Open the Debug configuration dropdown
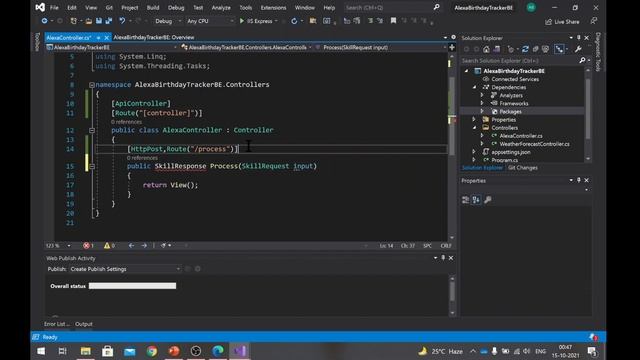 [168, 21]
